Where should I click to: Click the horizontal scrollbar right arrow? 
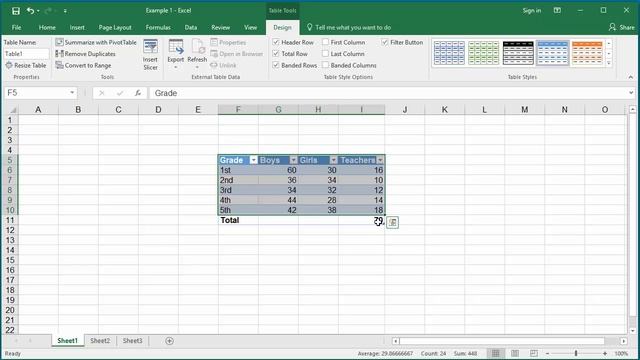624,341
